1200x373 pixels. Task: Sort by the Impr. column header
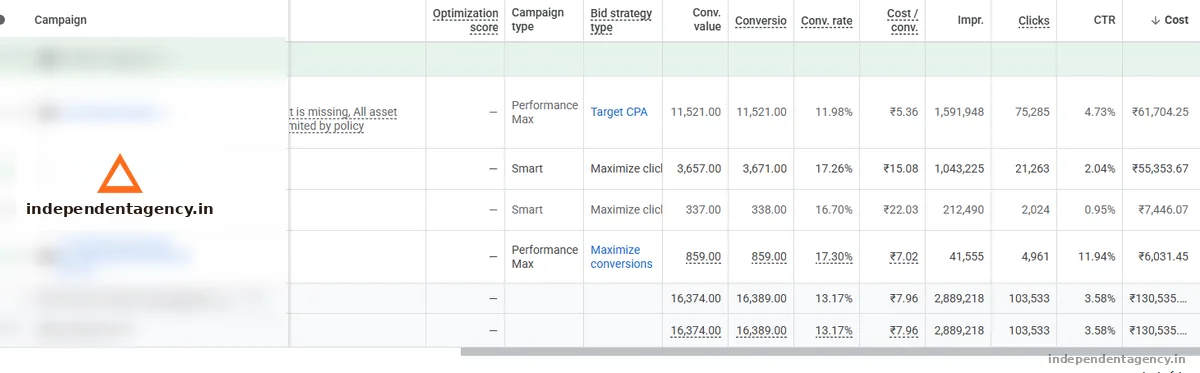[x=969, y=20]
